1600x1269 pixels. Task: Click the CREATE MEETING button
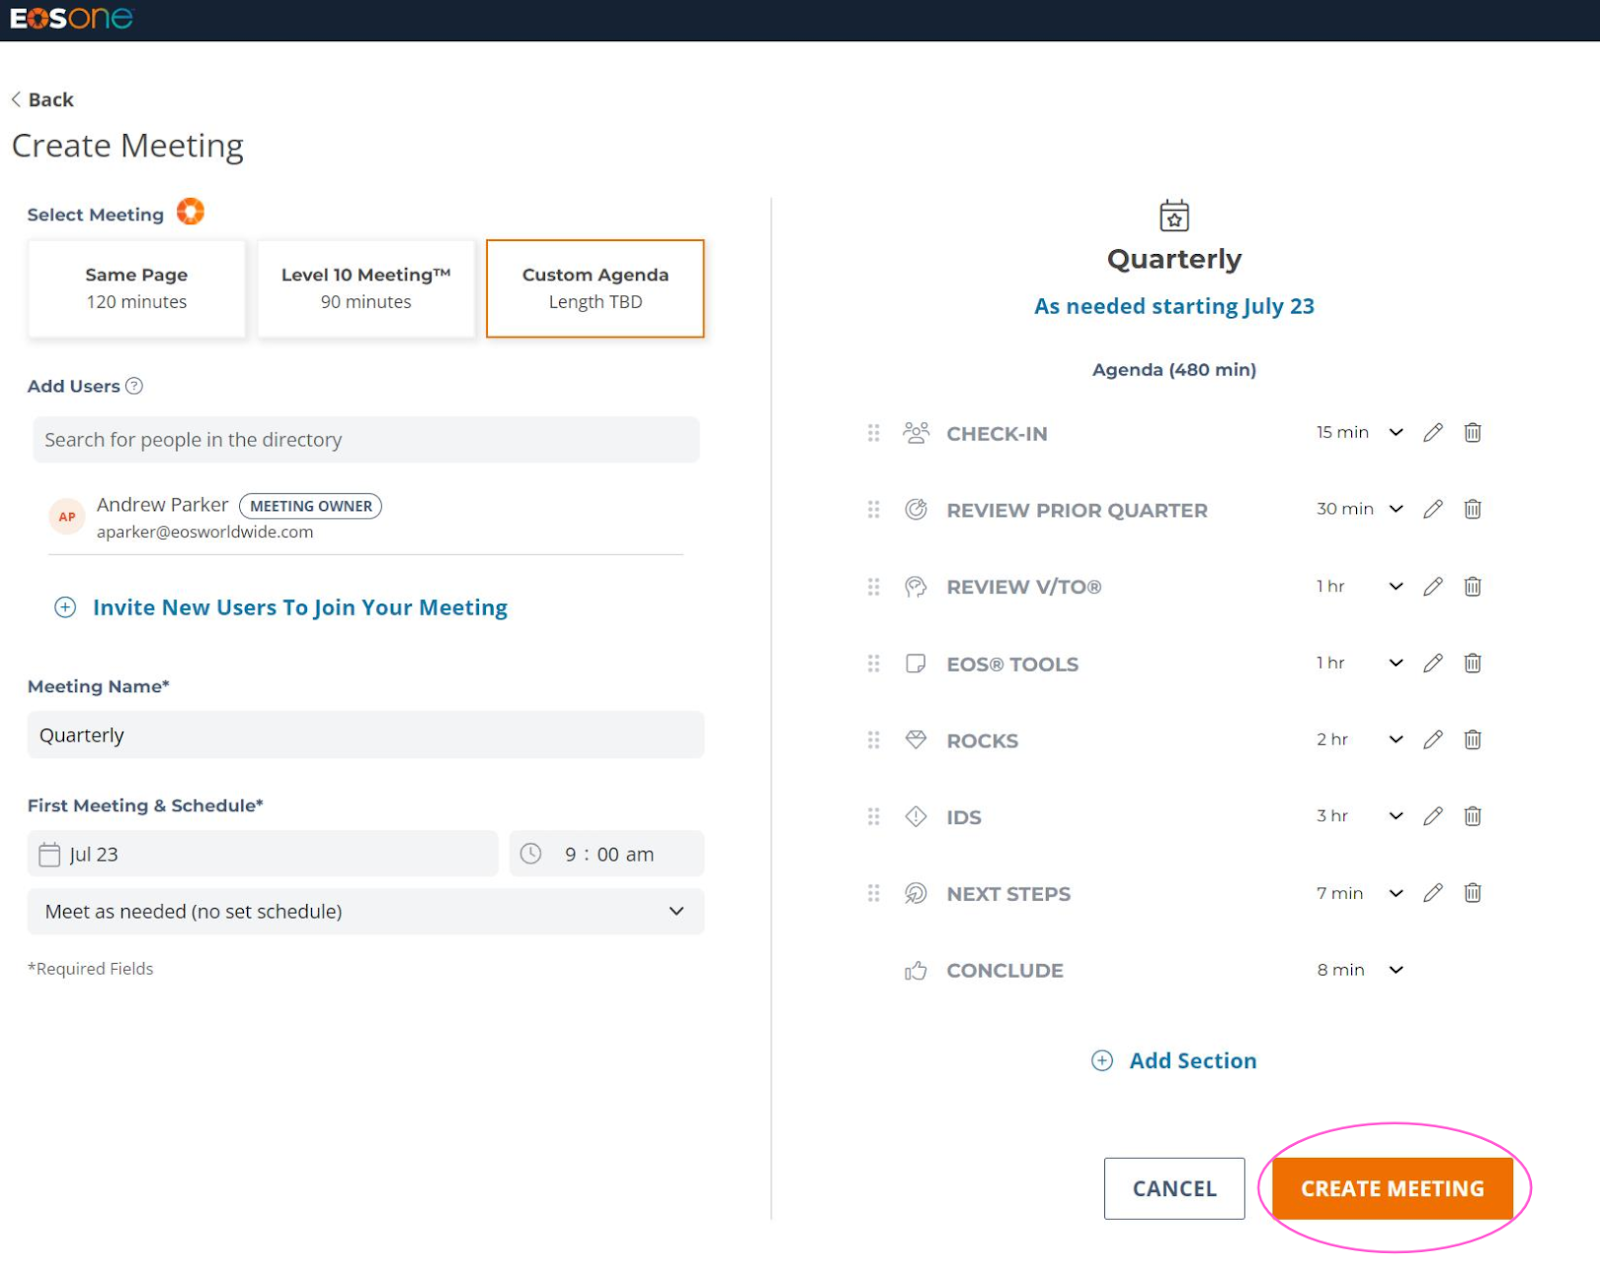[1393, 1189]
